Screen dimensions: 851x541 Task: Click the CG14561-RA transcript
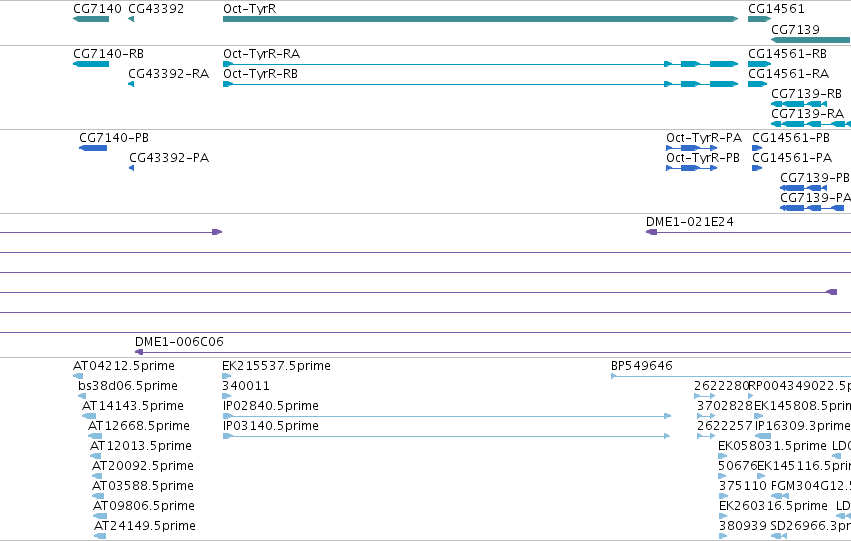coord(757,84)
